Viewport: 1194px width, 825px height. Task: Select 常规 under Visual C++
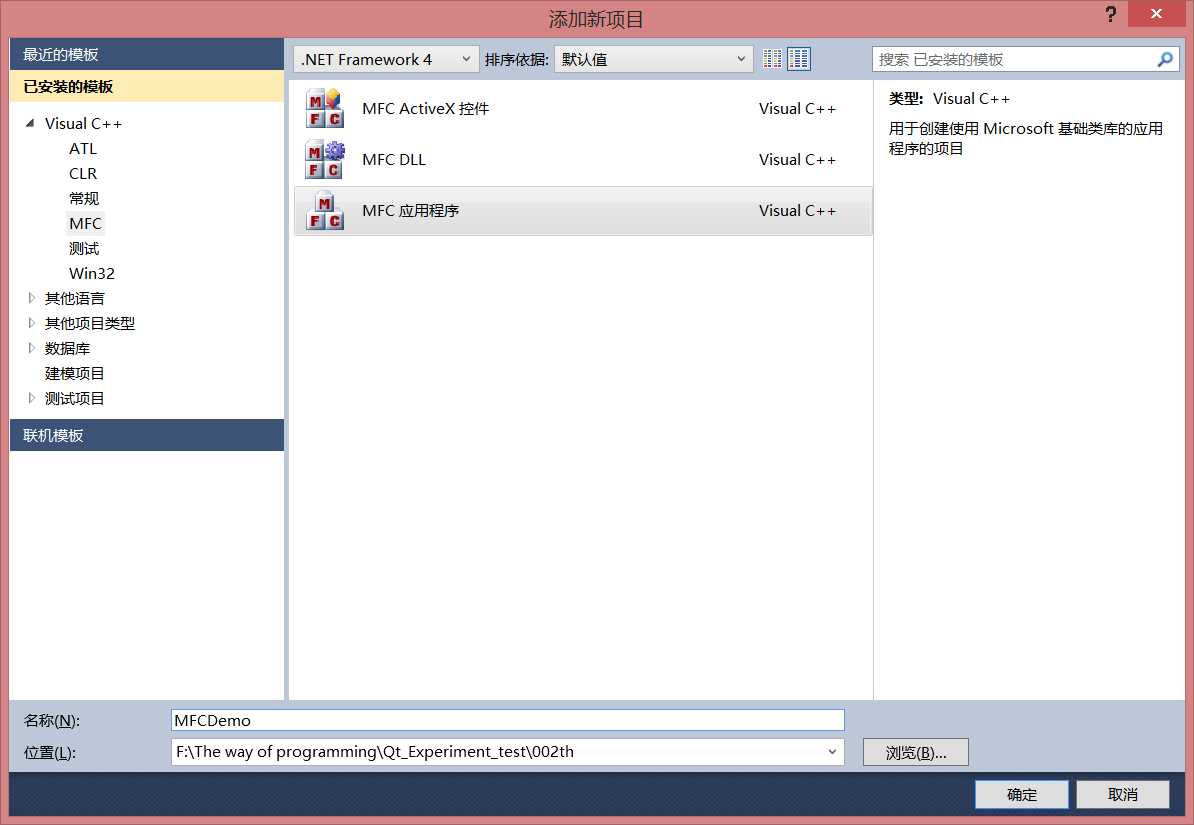[84, 199]
